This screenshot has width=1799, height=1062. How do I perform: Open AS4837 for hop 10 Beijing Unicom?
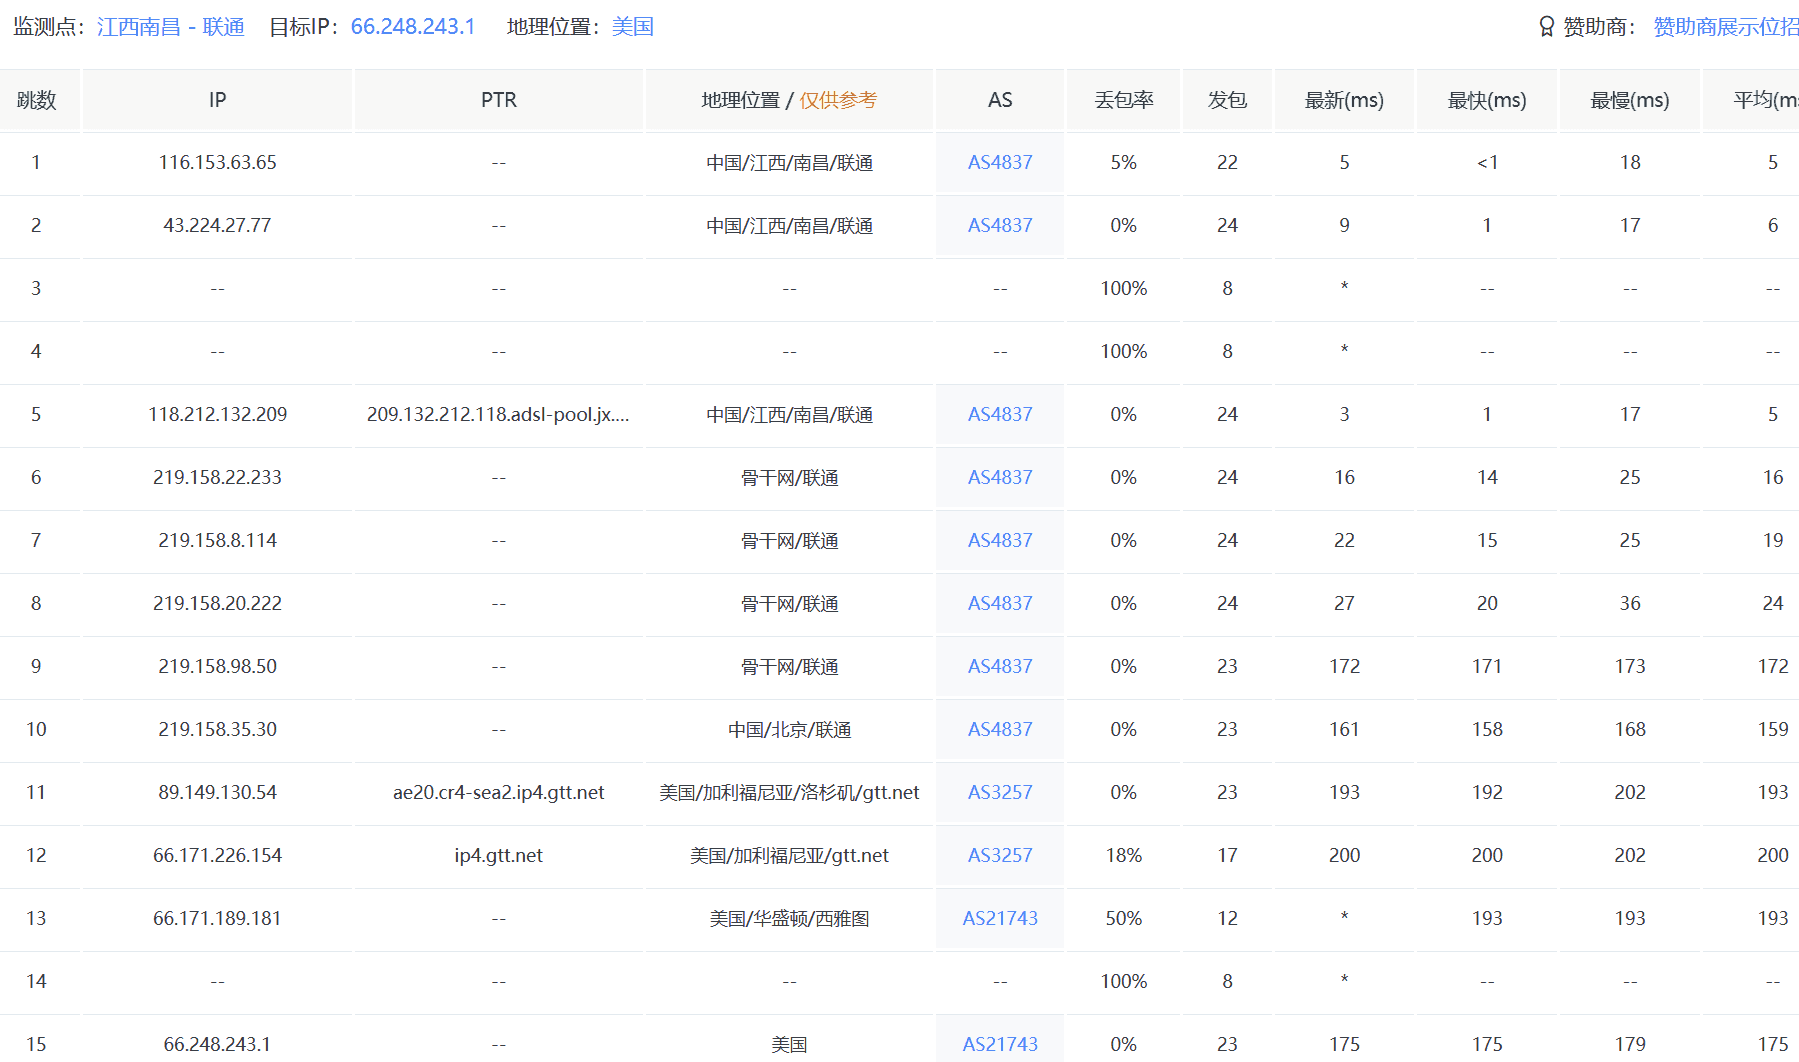pyautogui.click(x=999, y=729)
